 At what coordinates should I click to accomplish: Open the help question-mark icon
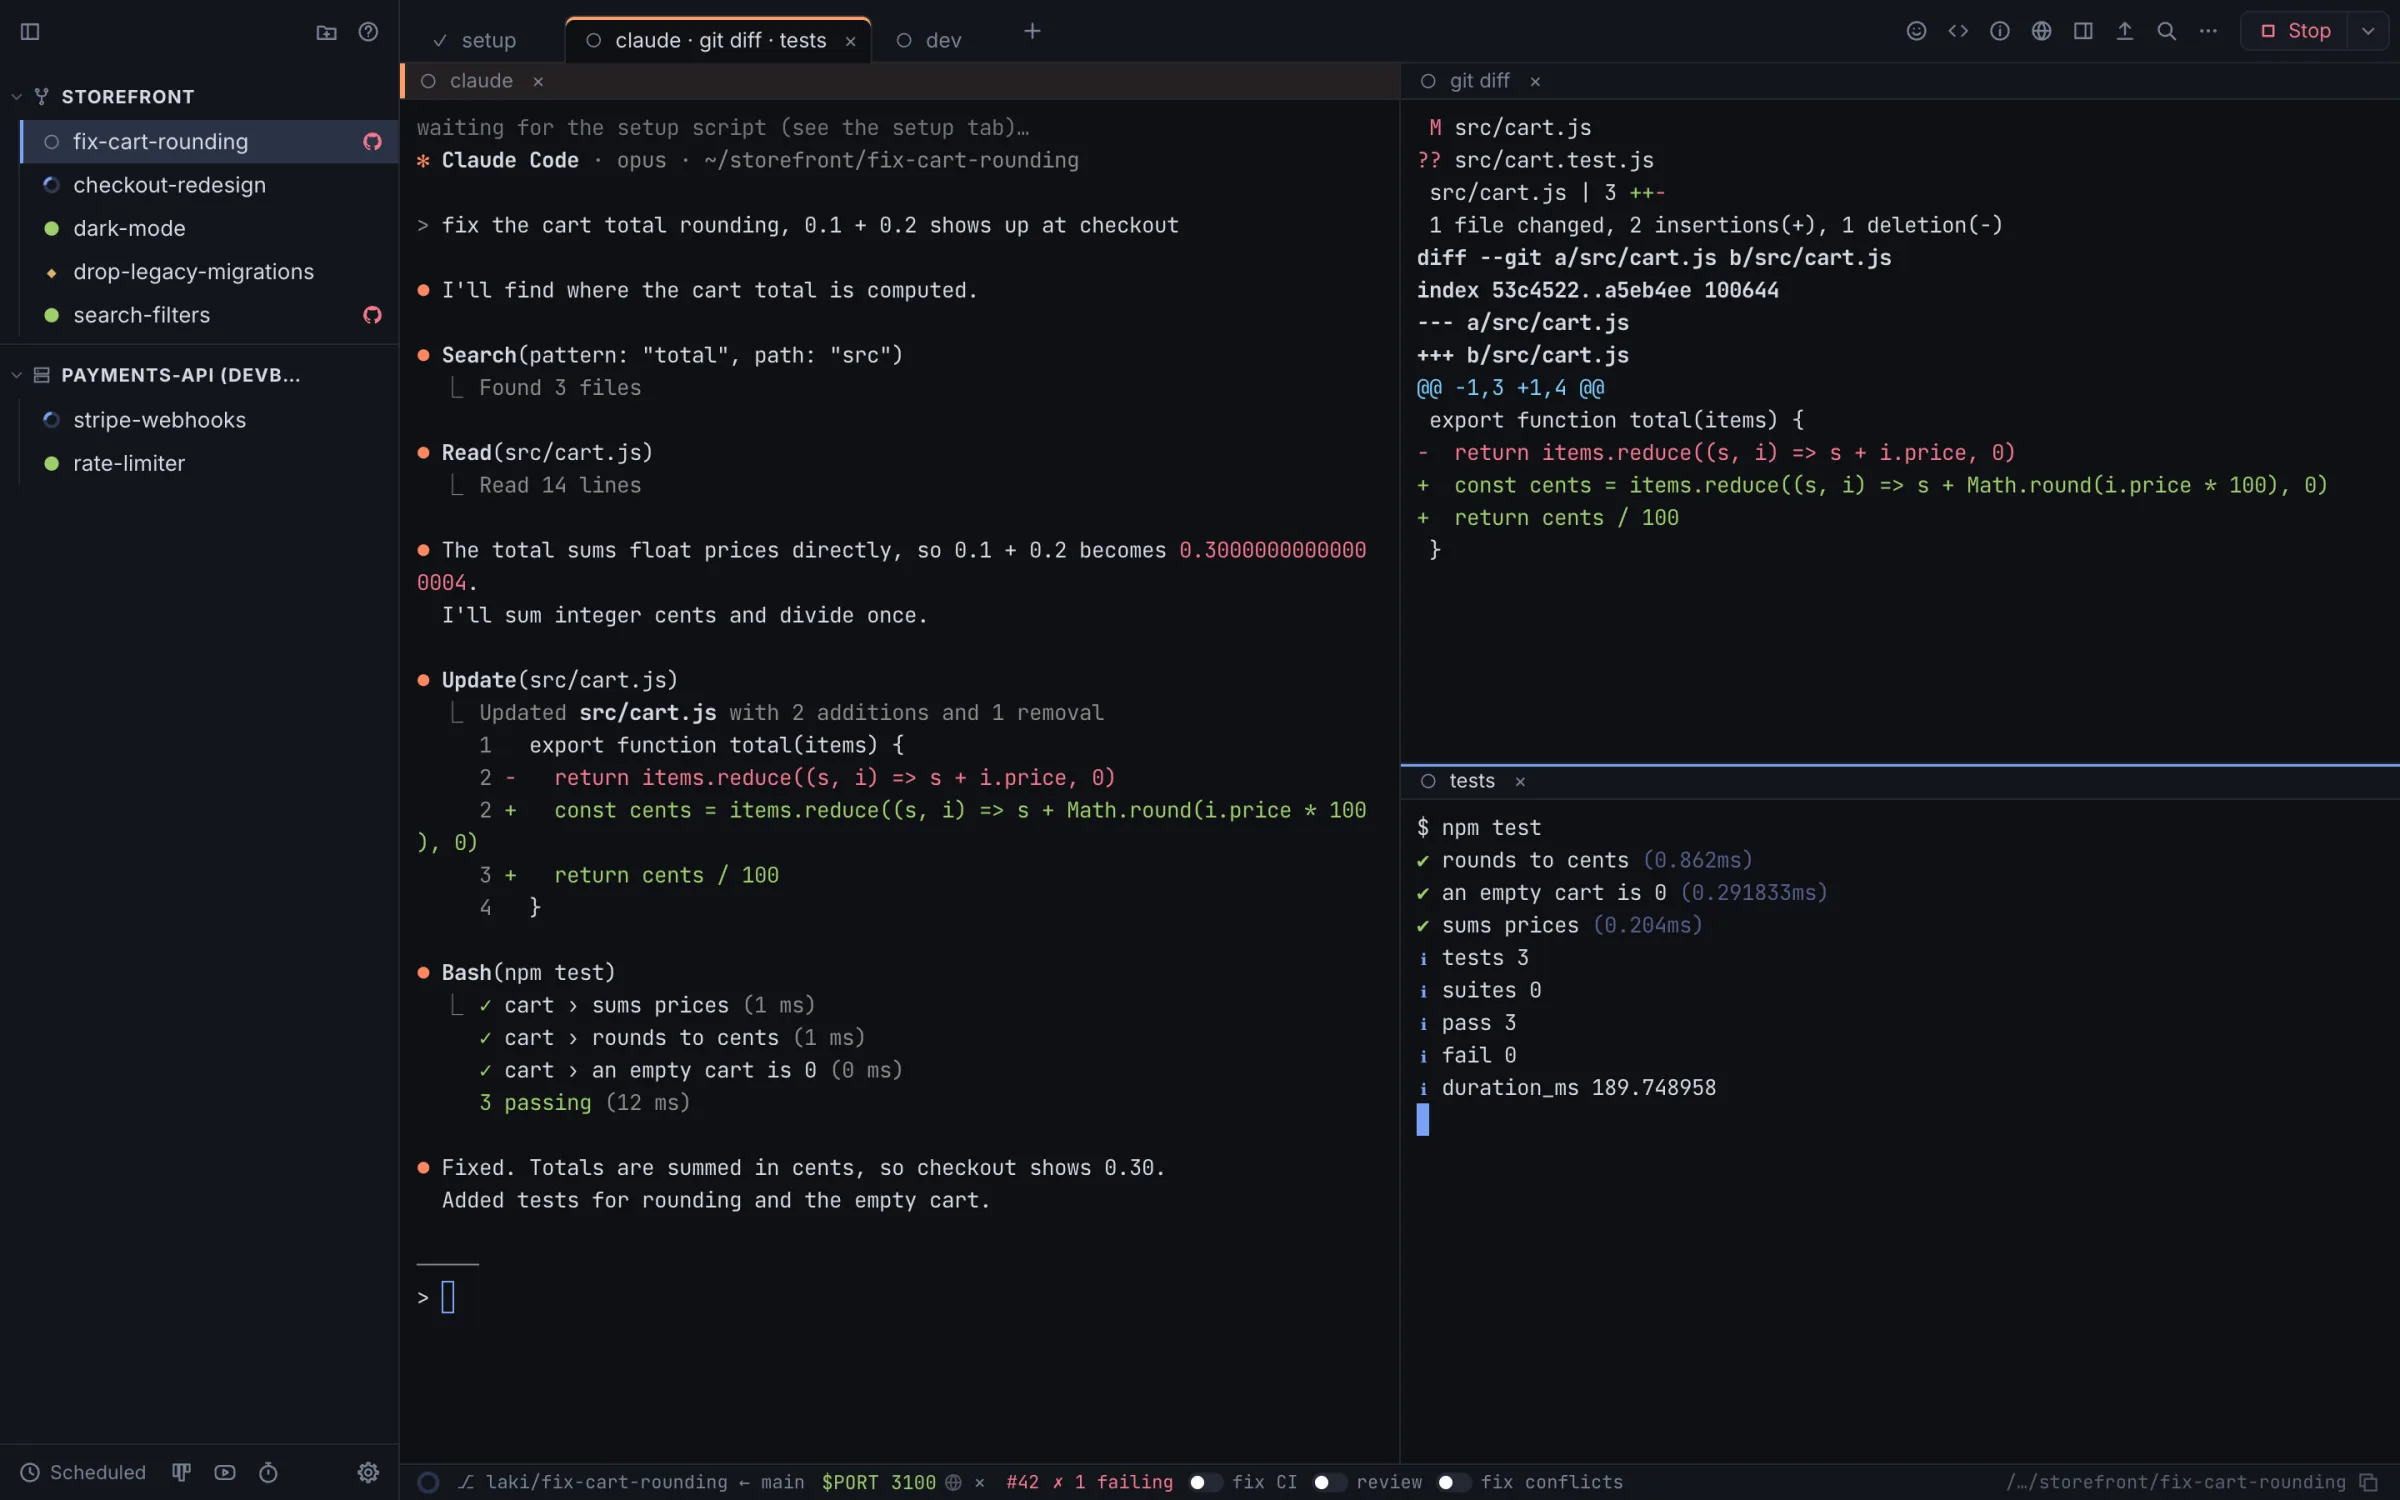tap(368, 32)
